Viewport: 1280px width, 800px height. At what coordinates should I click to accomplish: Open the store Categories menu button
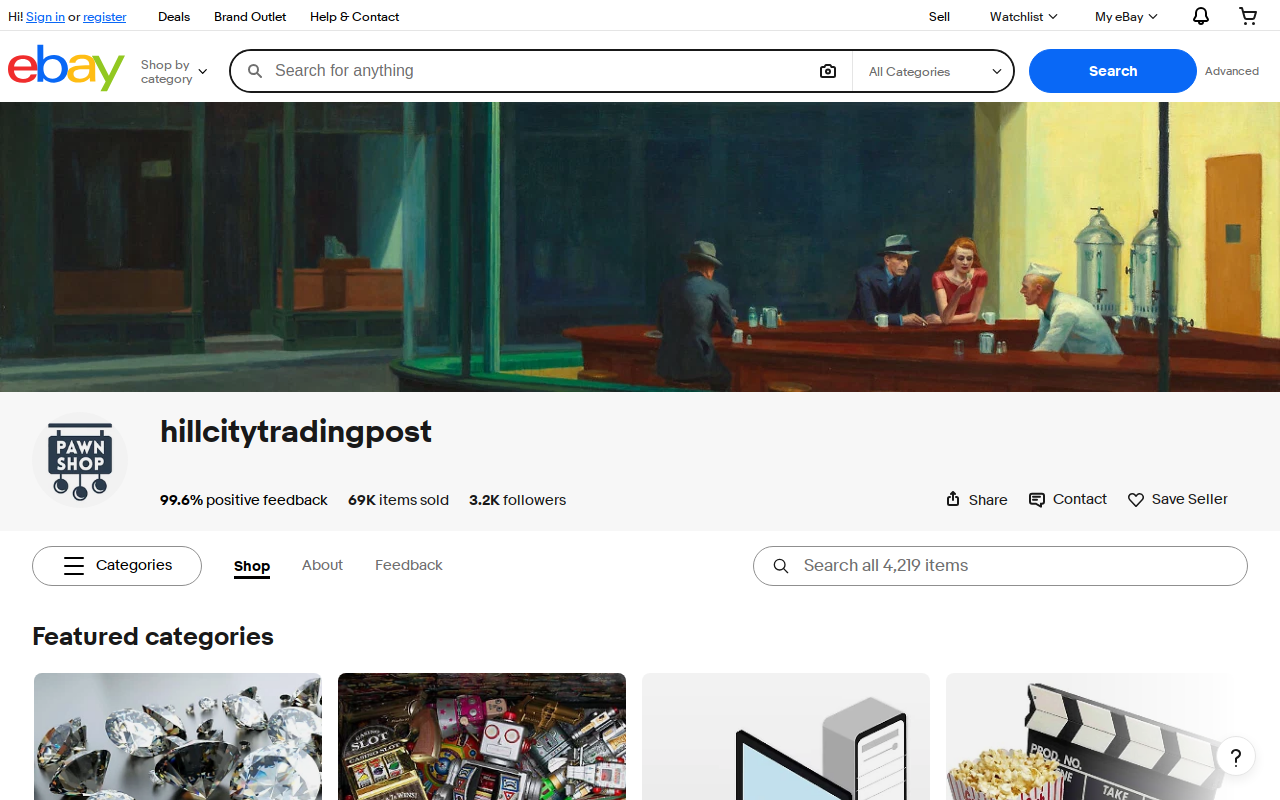(117, 566)
